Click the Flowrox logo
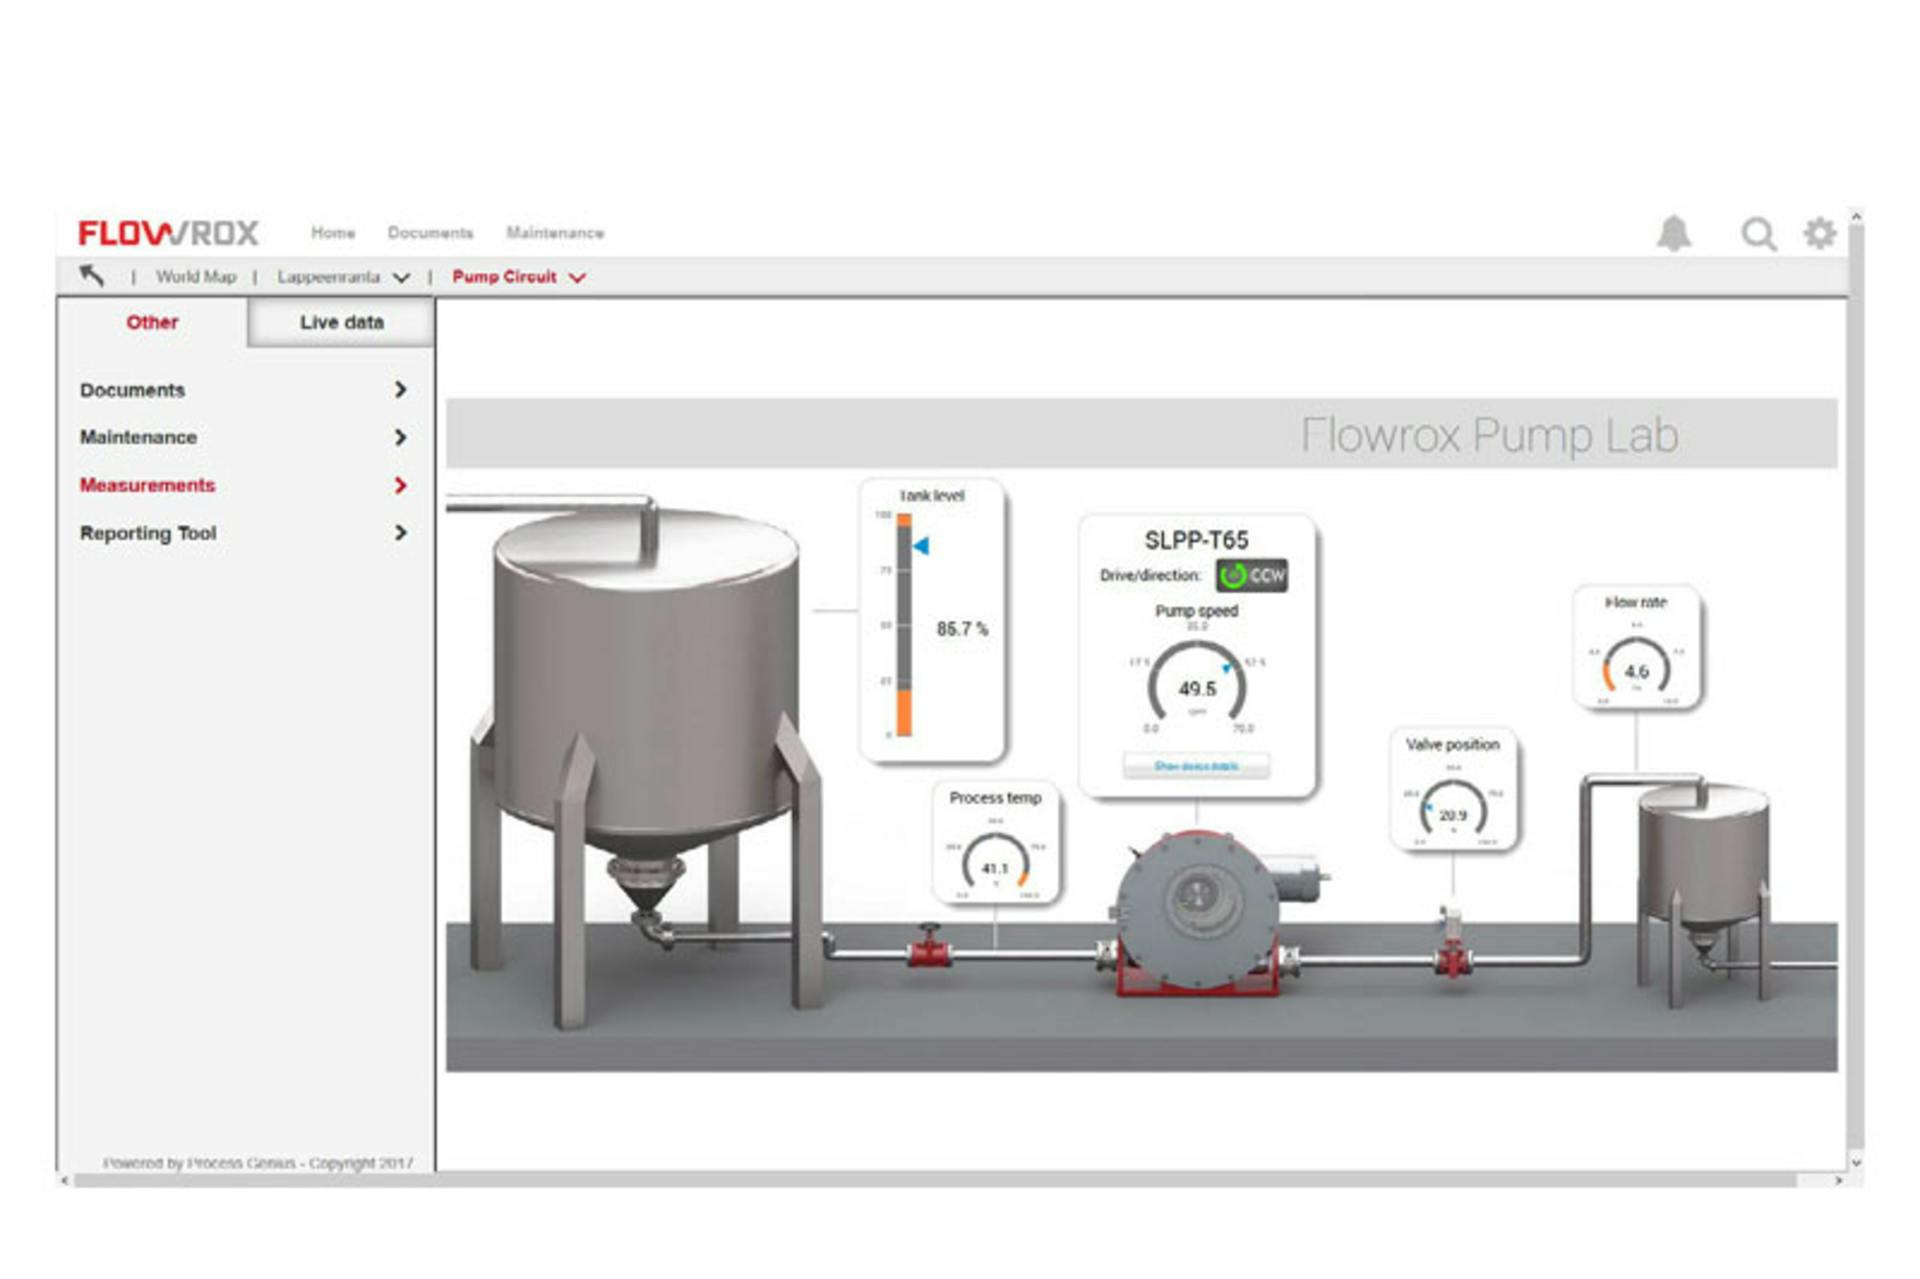The height and width of the screenshot is (1279, 1920). coord(168,233)
